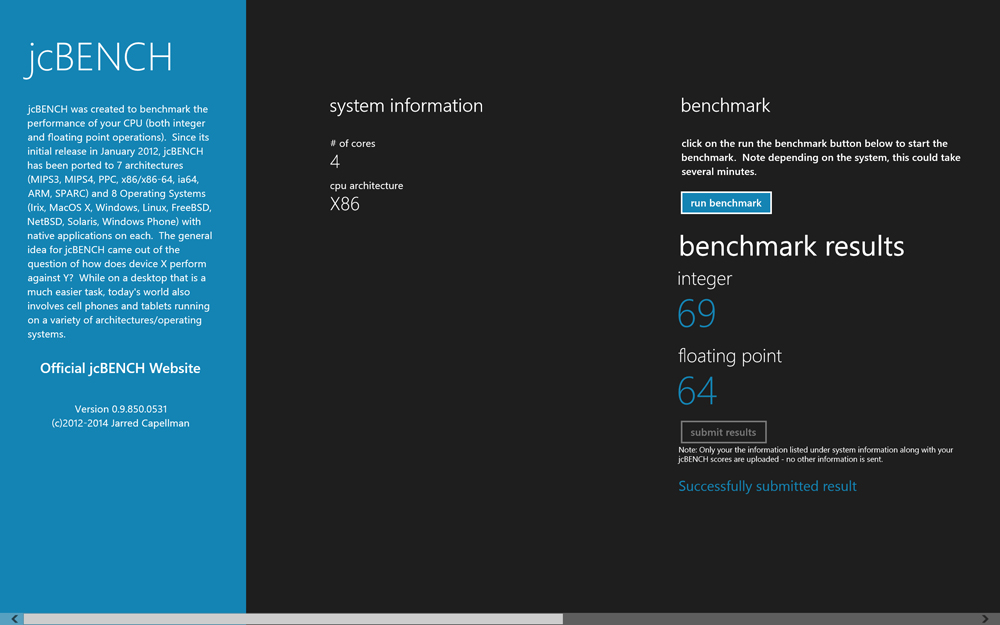Click the floating point score 64

(x=697, y=390)
